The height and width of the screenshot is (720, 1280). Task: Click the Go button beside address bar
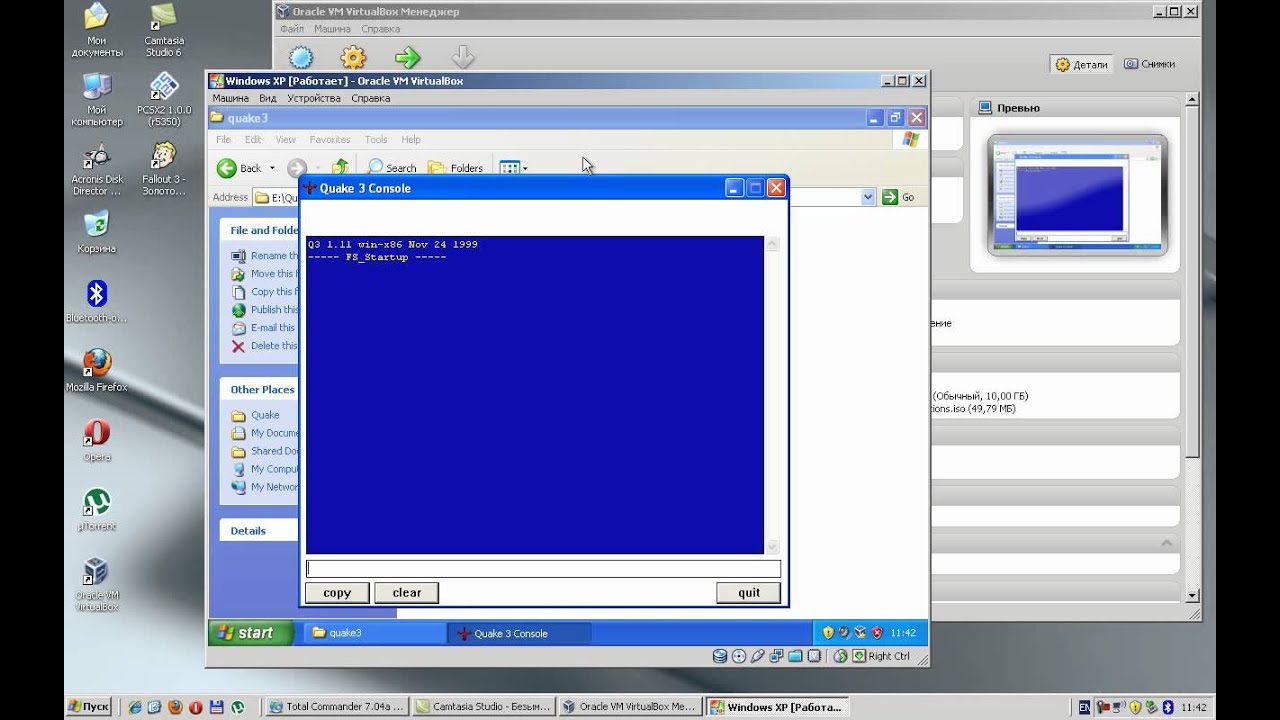tap(899, 197)
